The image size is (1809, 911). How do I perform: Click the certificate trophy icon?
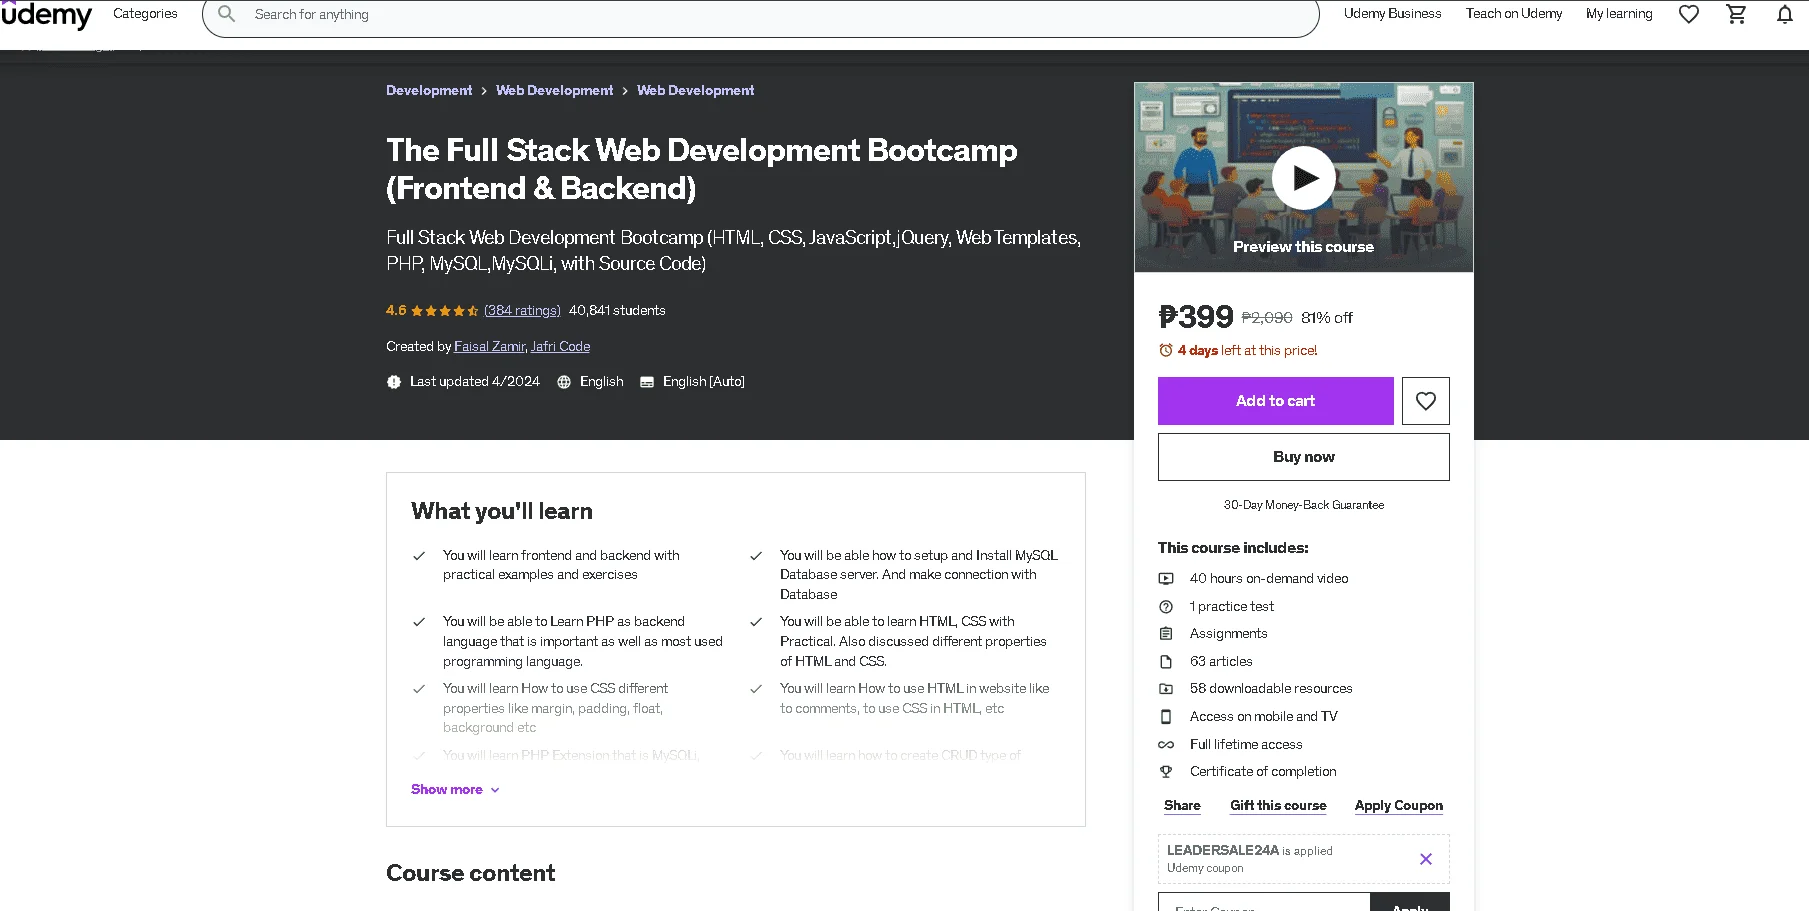[1166, 772]
